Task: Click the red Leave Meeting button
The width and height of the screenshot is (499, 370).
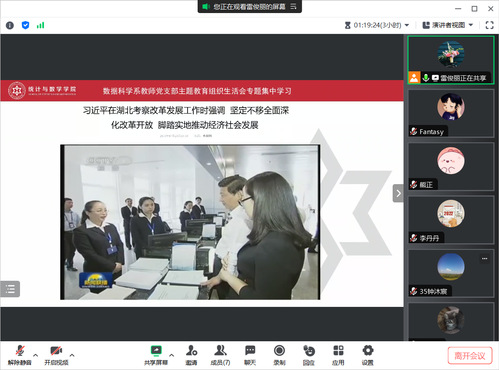Action: click(x=470, y=356)
